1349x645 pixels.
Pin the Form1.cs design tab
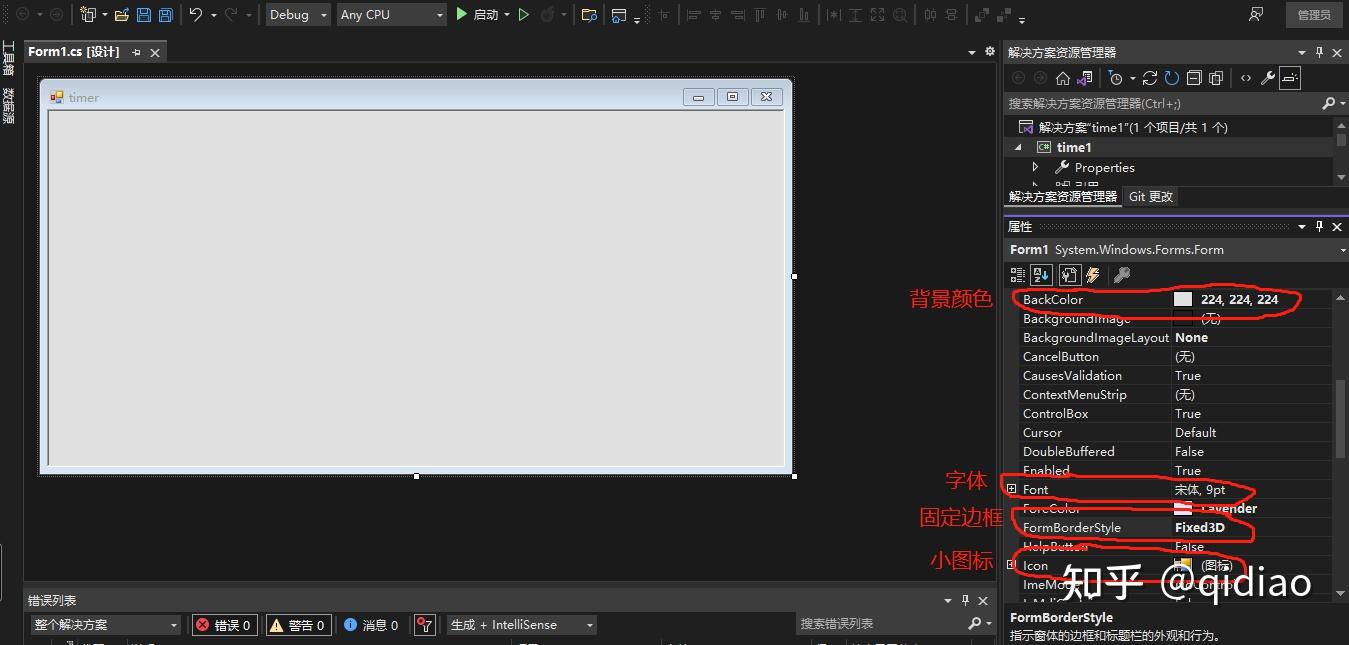pyautogui.click(x=137, y=52)
